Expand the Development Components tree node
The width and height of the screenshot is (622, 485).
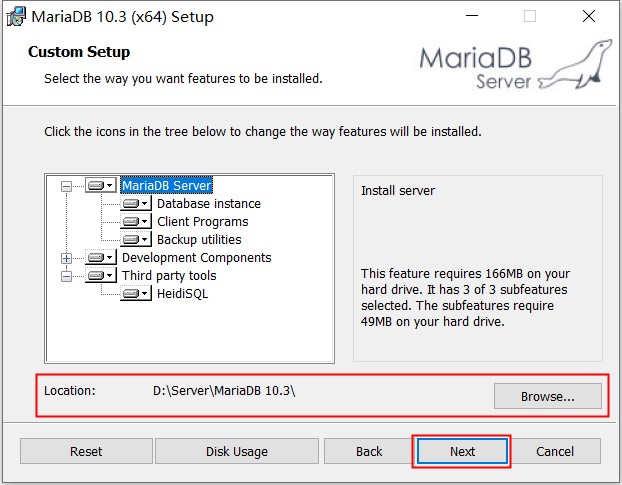[67, 258]
